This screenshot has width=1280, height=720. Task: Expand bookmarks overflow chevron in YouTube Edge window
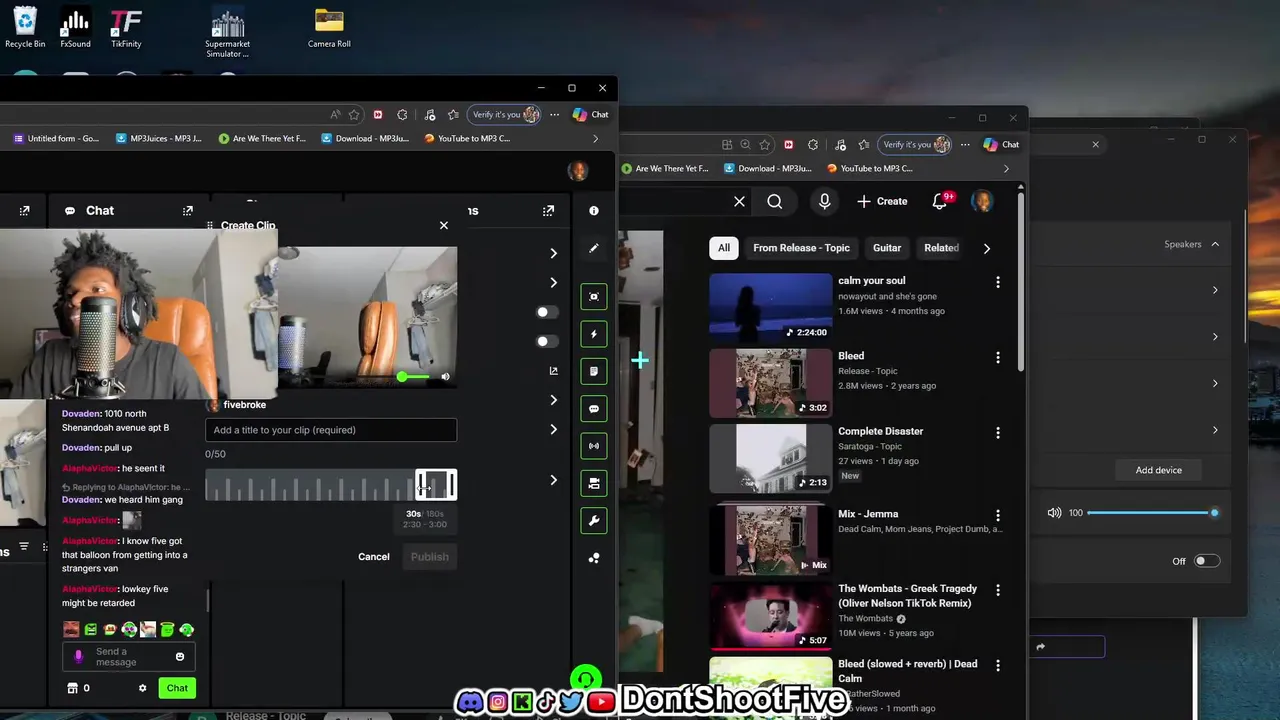(x=1006, y=169)
